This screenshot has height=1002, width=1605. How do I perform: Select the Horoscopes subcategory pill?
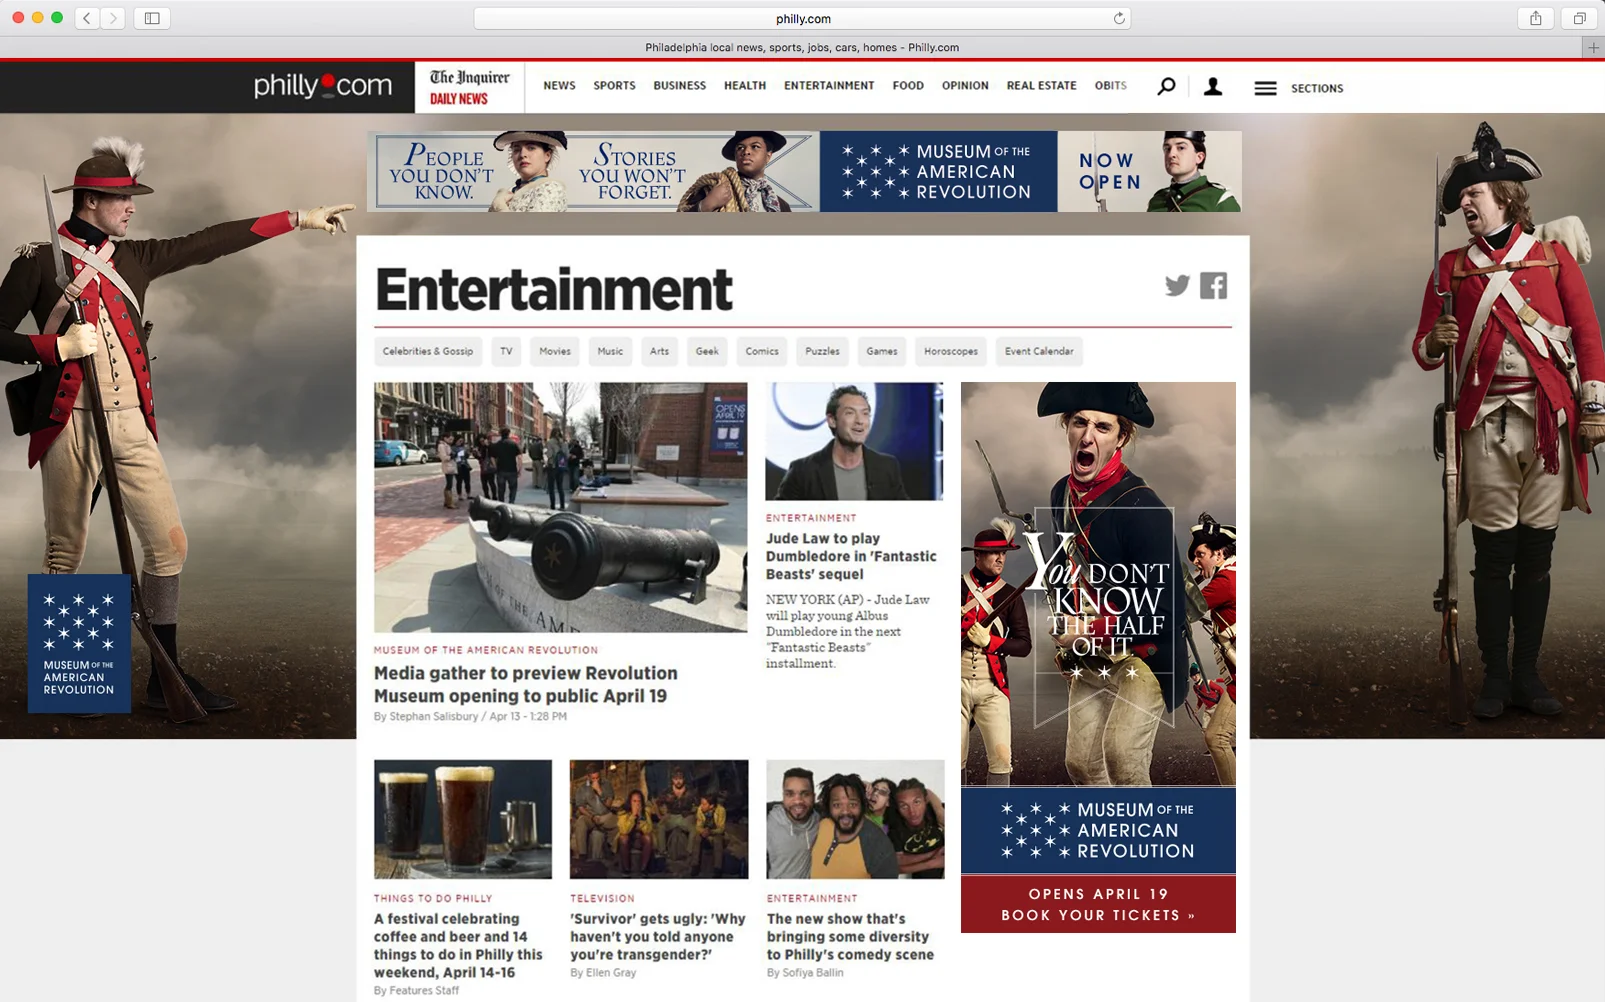951,351
